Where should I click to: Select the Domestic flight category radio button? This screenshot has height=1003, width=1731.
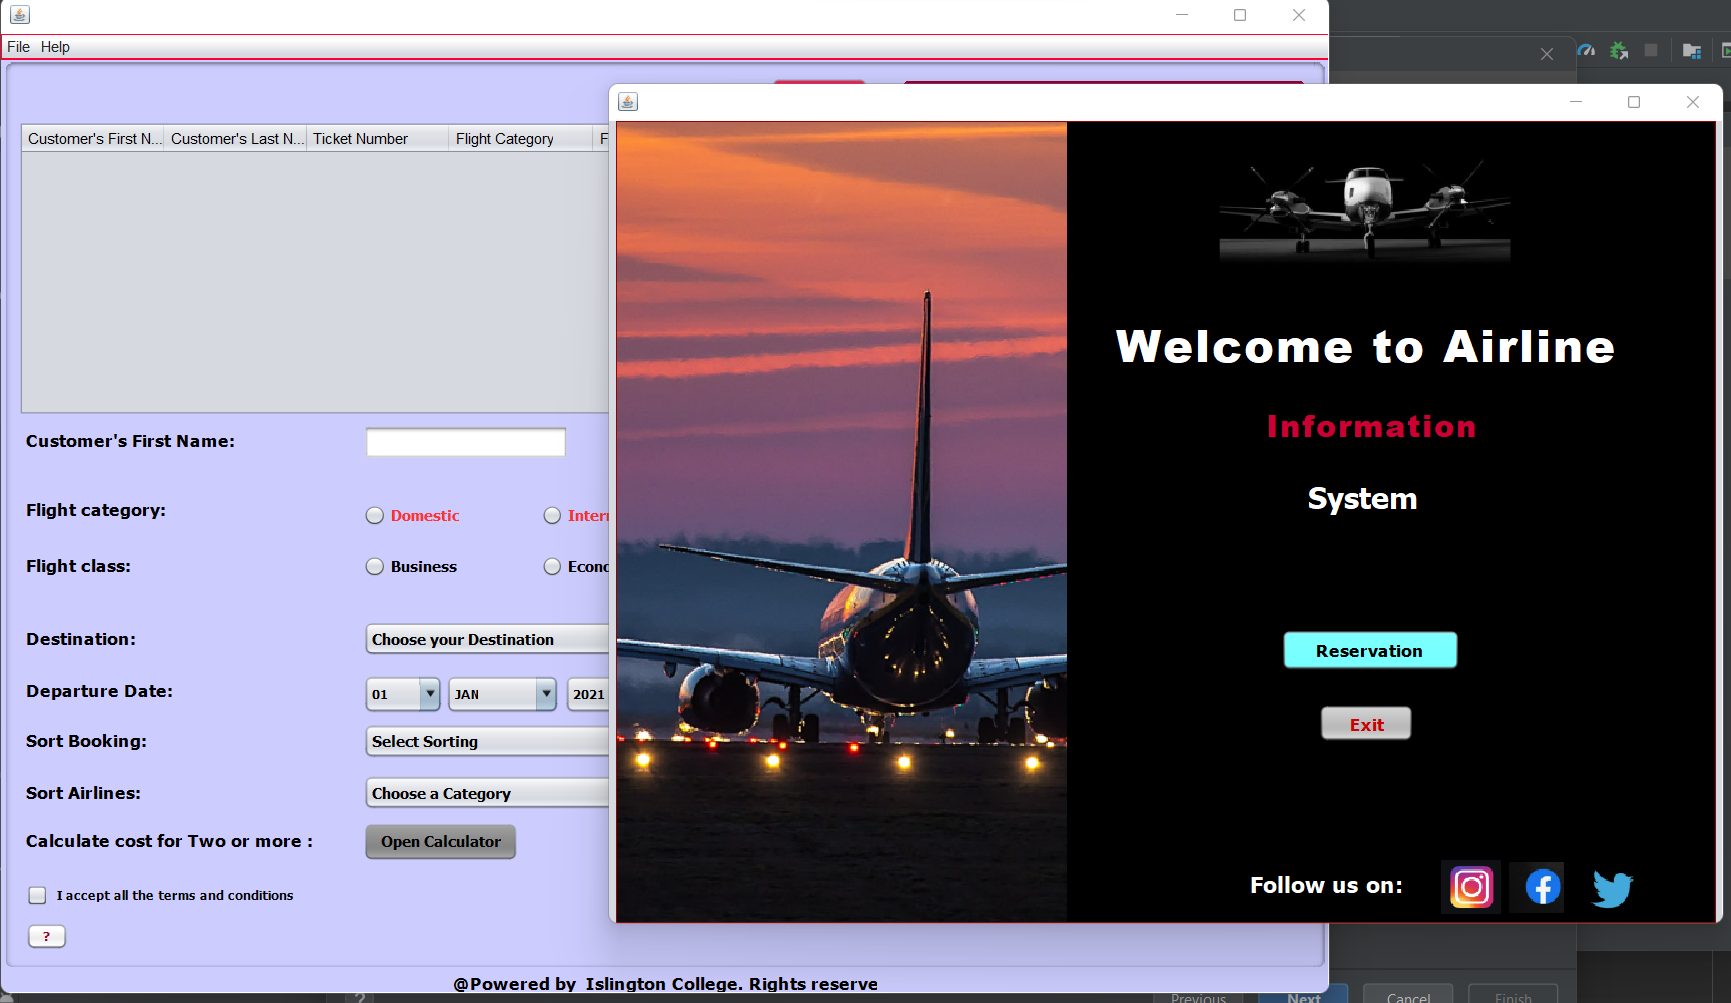point(374,515)
